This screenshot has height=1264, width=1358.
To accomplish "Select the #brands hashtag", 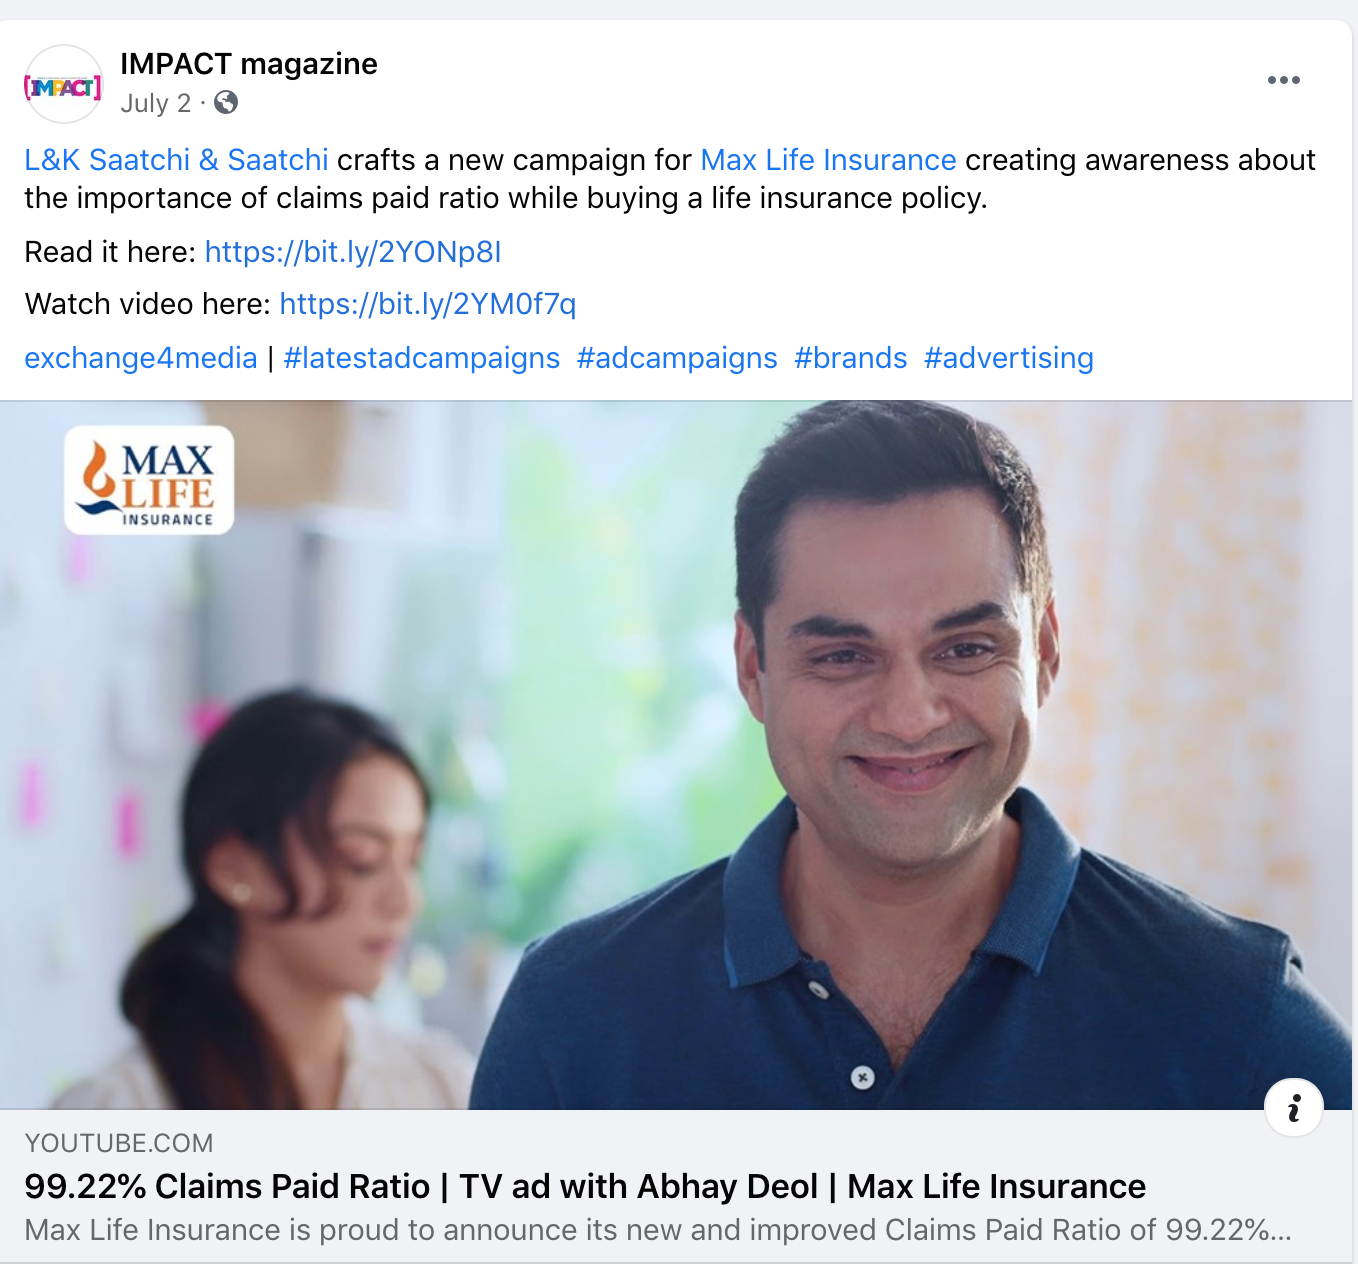I will (x=851, y=358).
